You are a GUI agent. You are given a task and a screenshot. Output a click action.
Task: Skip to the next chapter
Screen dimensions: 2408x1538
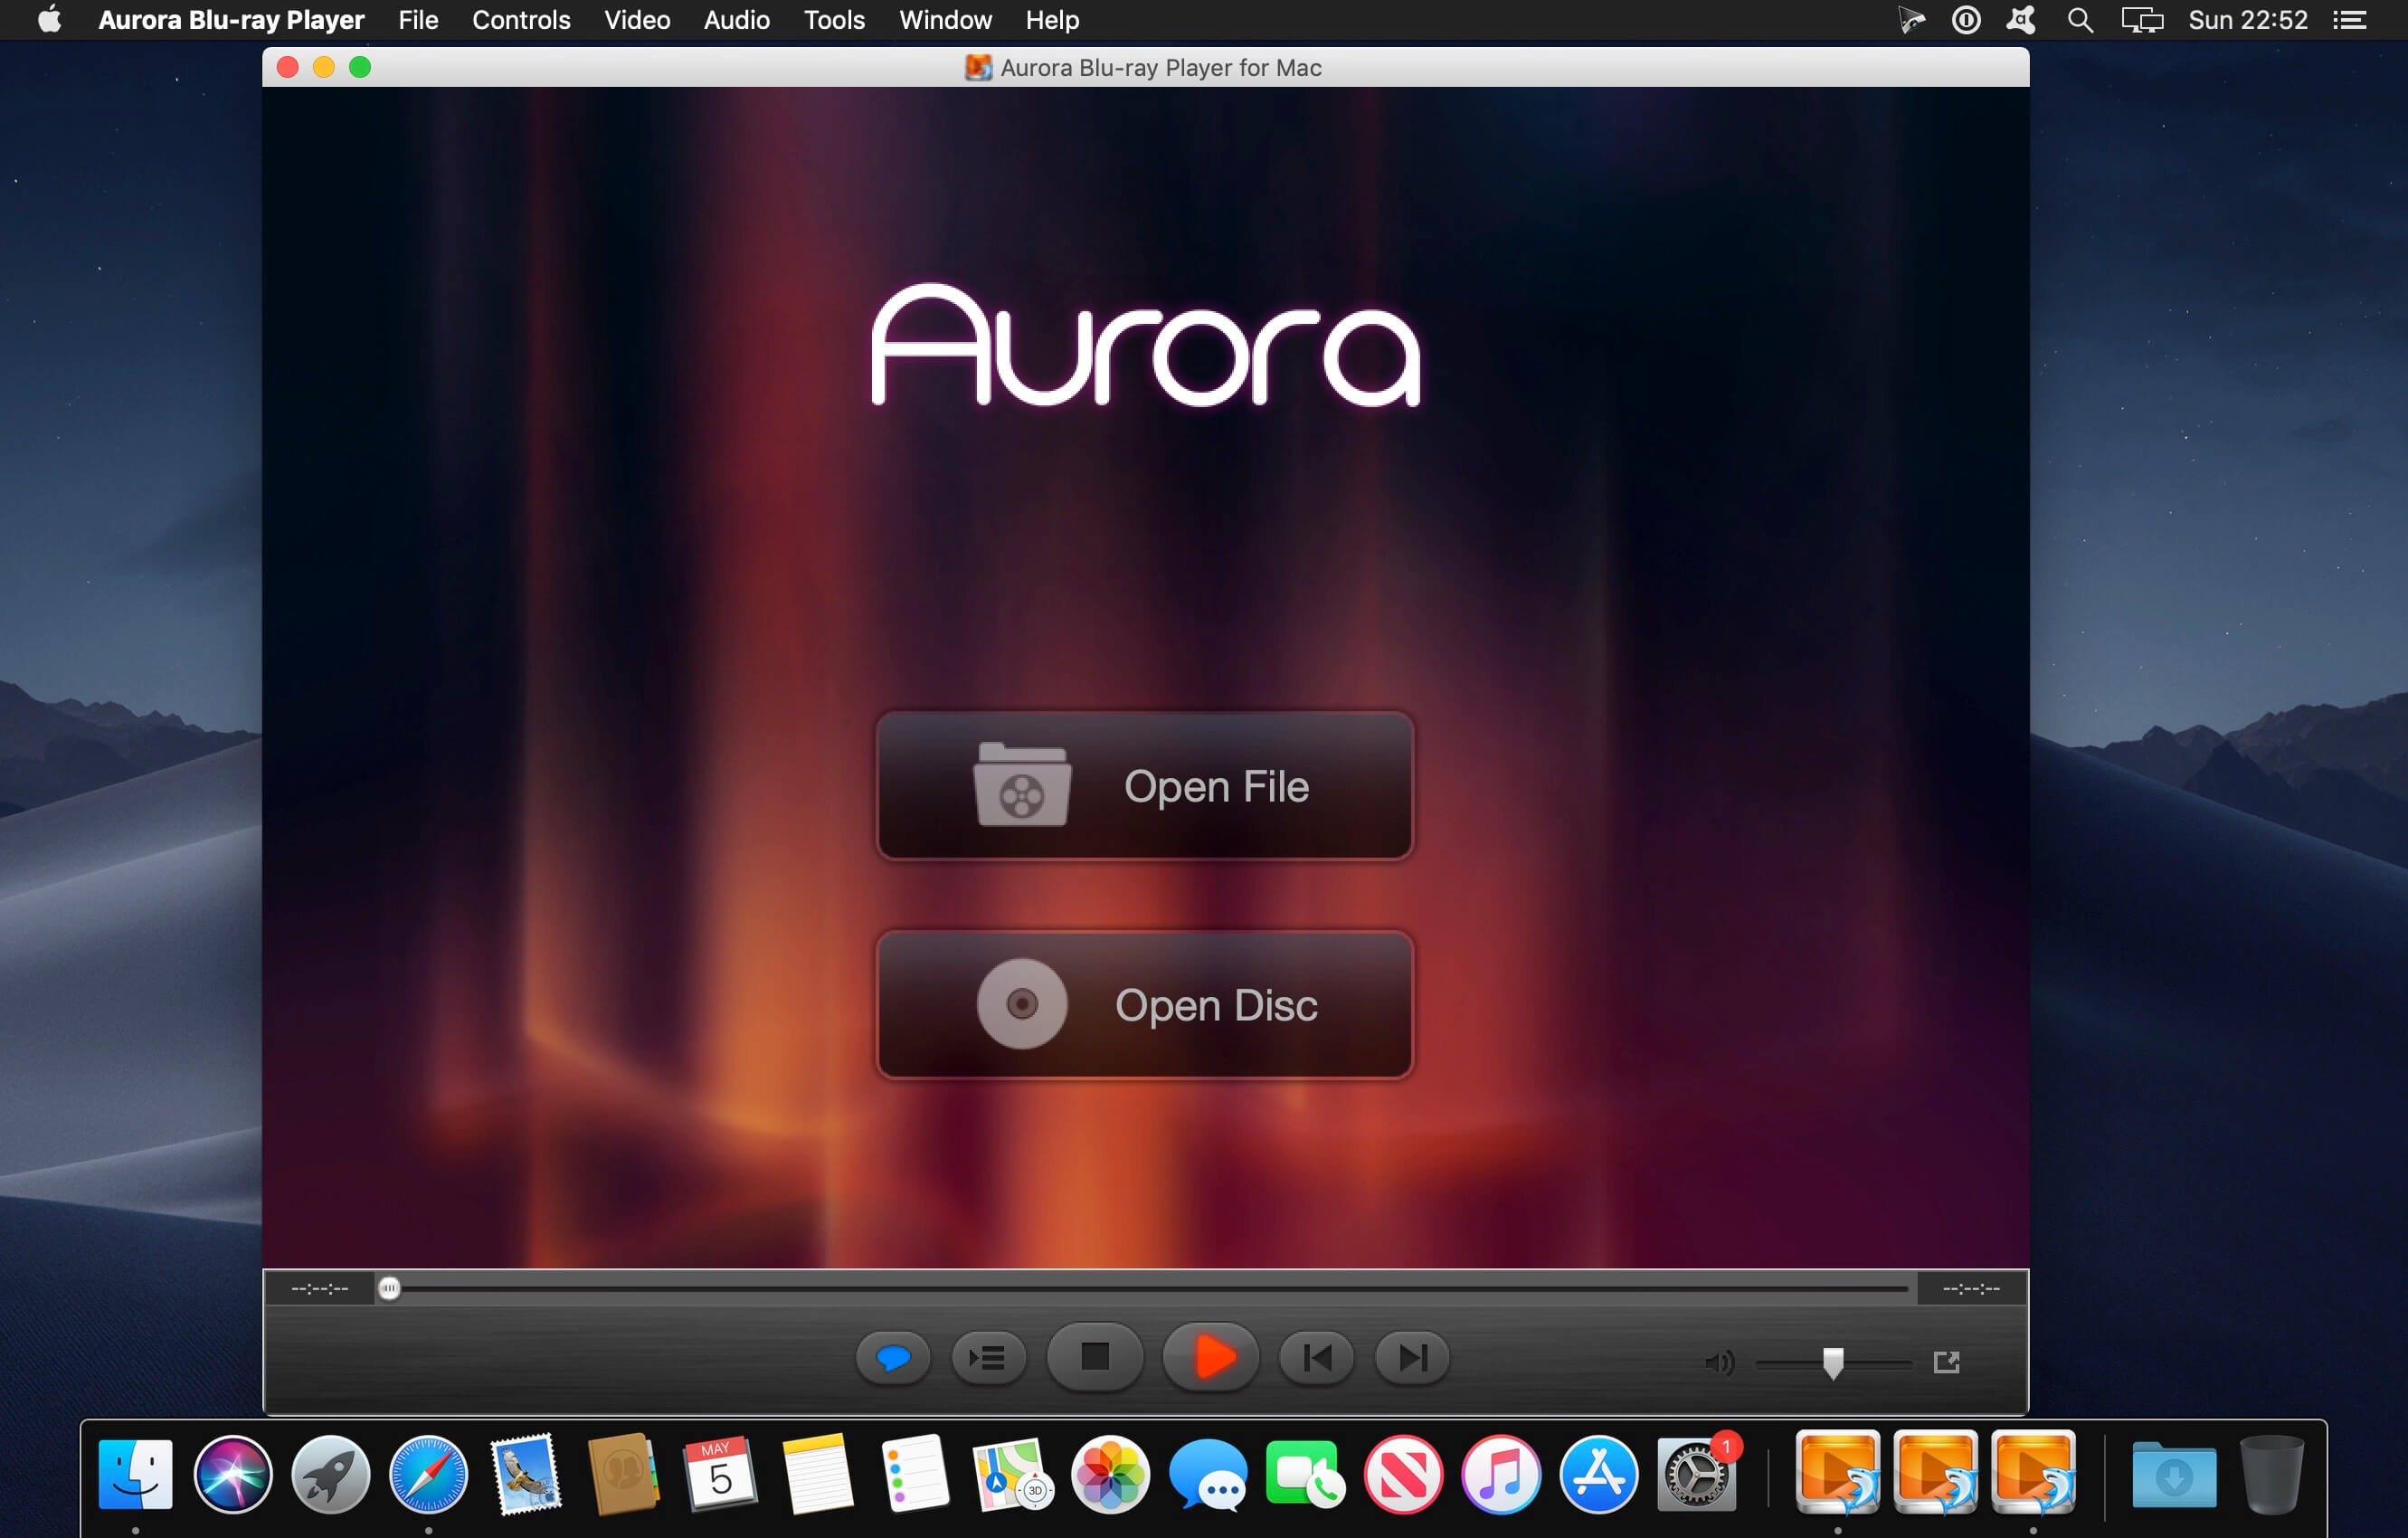pos(1412,1358)
